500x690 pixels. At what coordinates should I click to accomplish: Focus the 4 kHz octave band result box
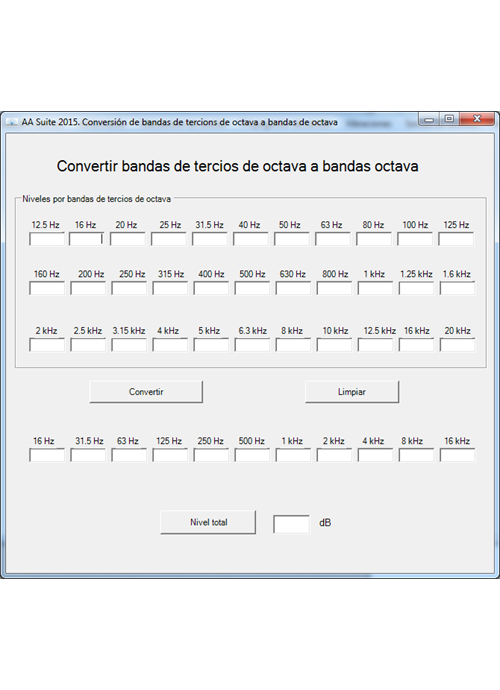click(x=375, y=455)
